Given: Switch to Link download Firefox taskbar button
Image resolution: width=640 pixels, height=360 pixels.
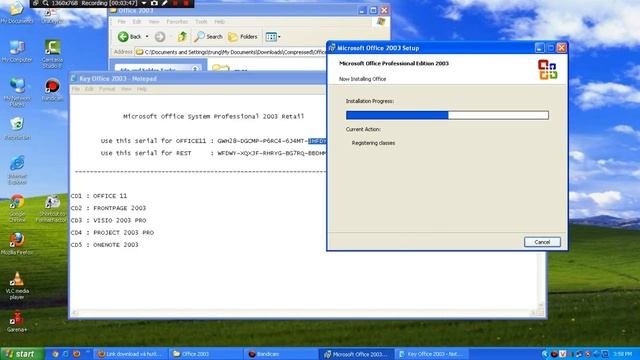Looking at the screenshot, I should 131,354.
